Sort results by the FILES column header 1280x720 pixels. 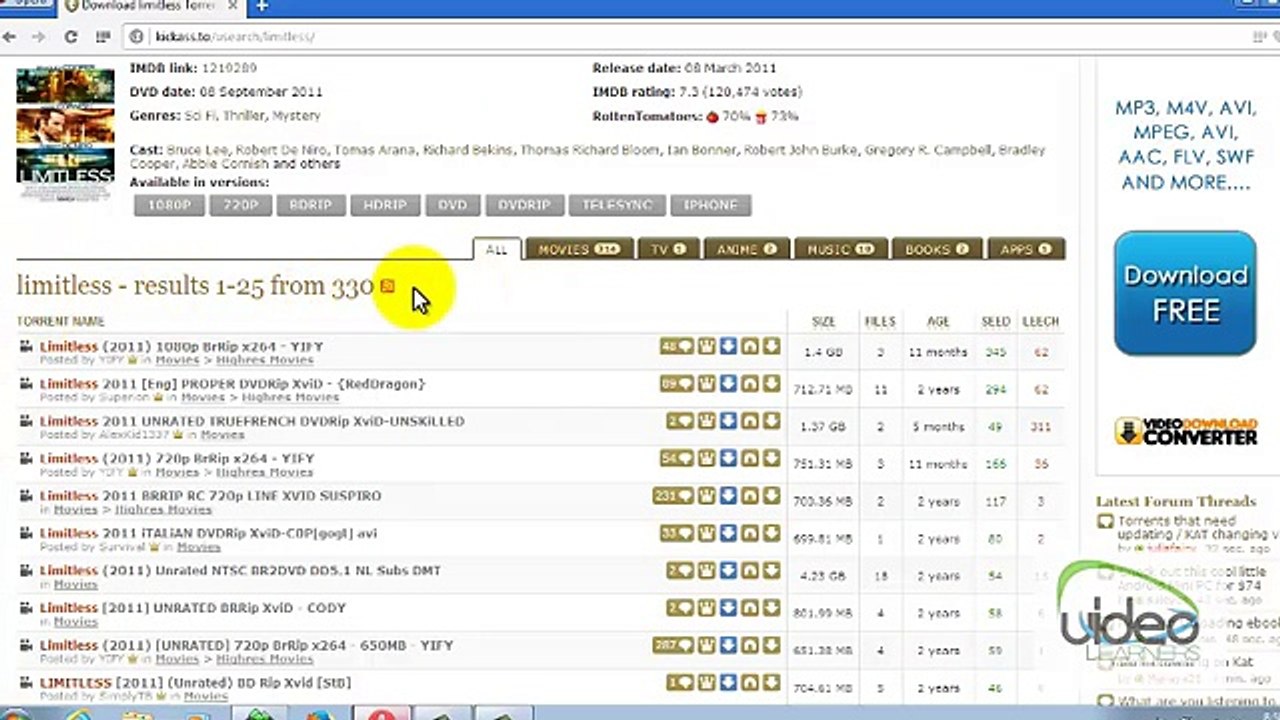click(x=880, y=322)
